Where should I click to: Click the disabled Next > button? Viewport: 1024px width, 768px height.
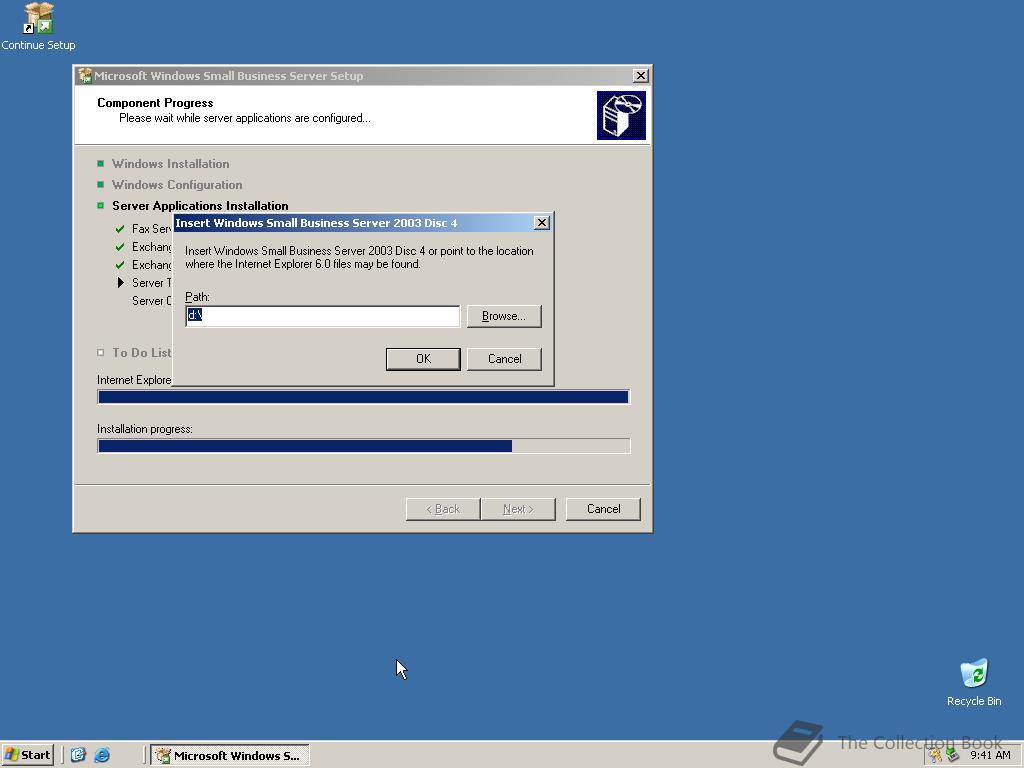coord(518,509)
